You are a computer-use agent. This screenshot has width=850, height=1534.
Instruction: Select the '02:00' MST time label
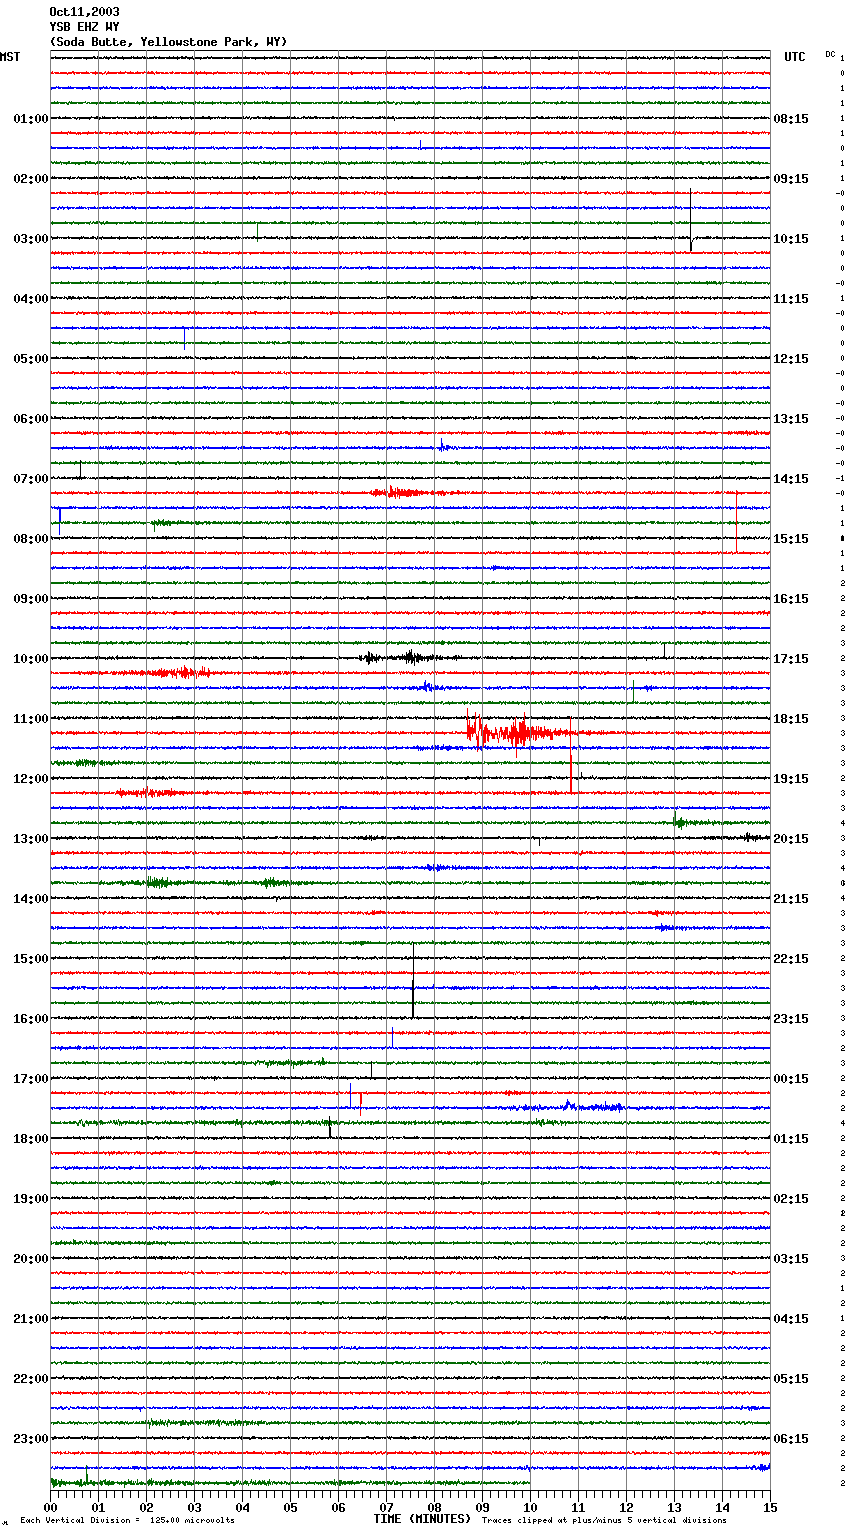pos(31,179)
